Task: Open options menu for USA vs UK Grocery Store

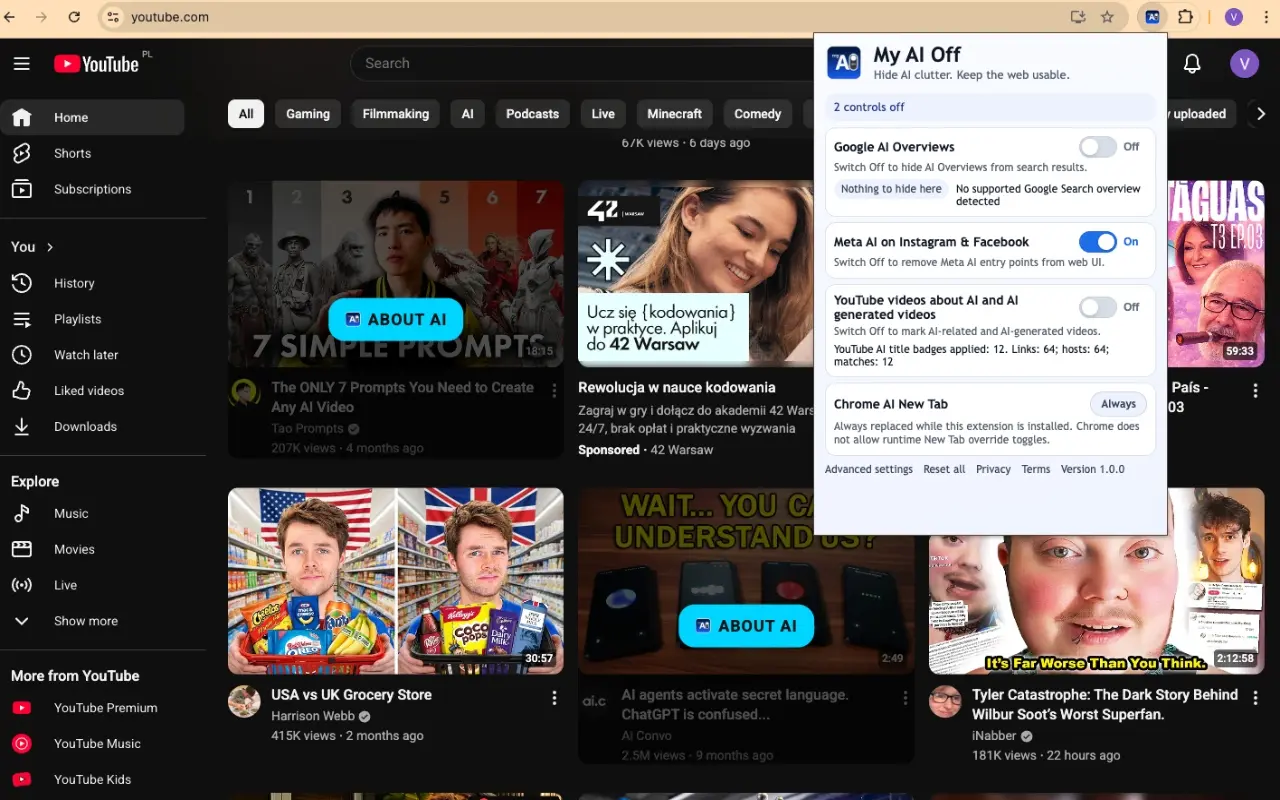Action: 555,698
